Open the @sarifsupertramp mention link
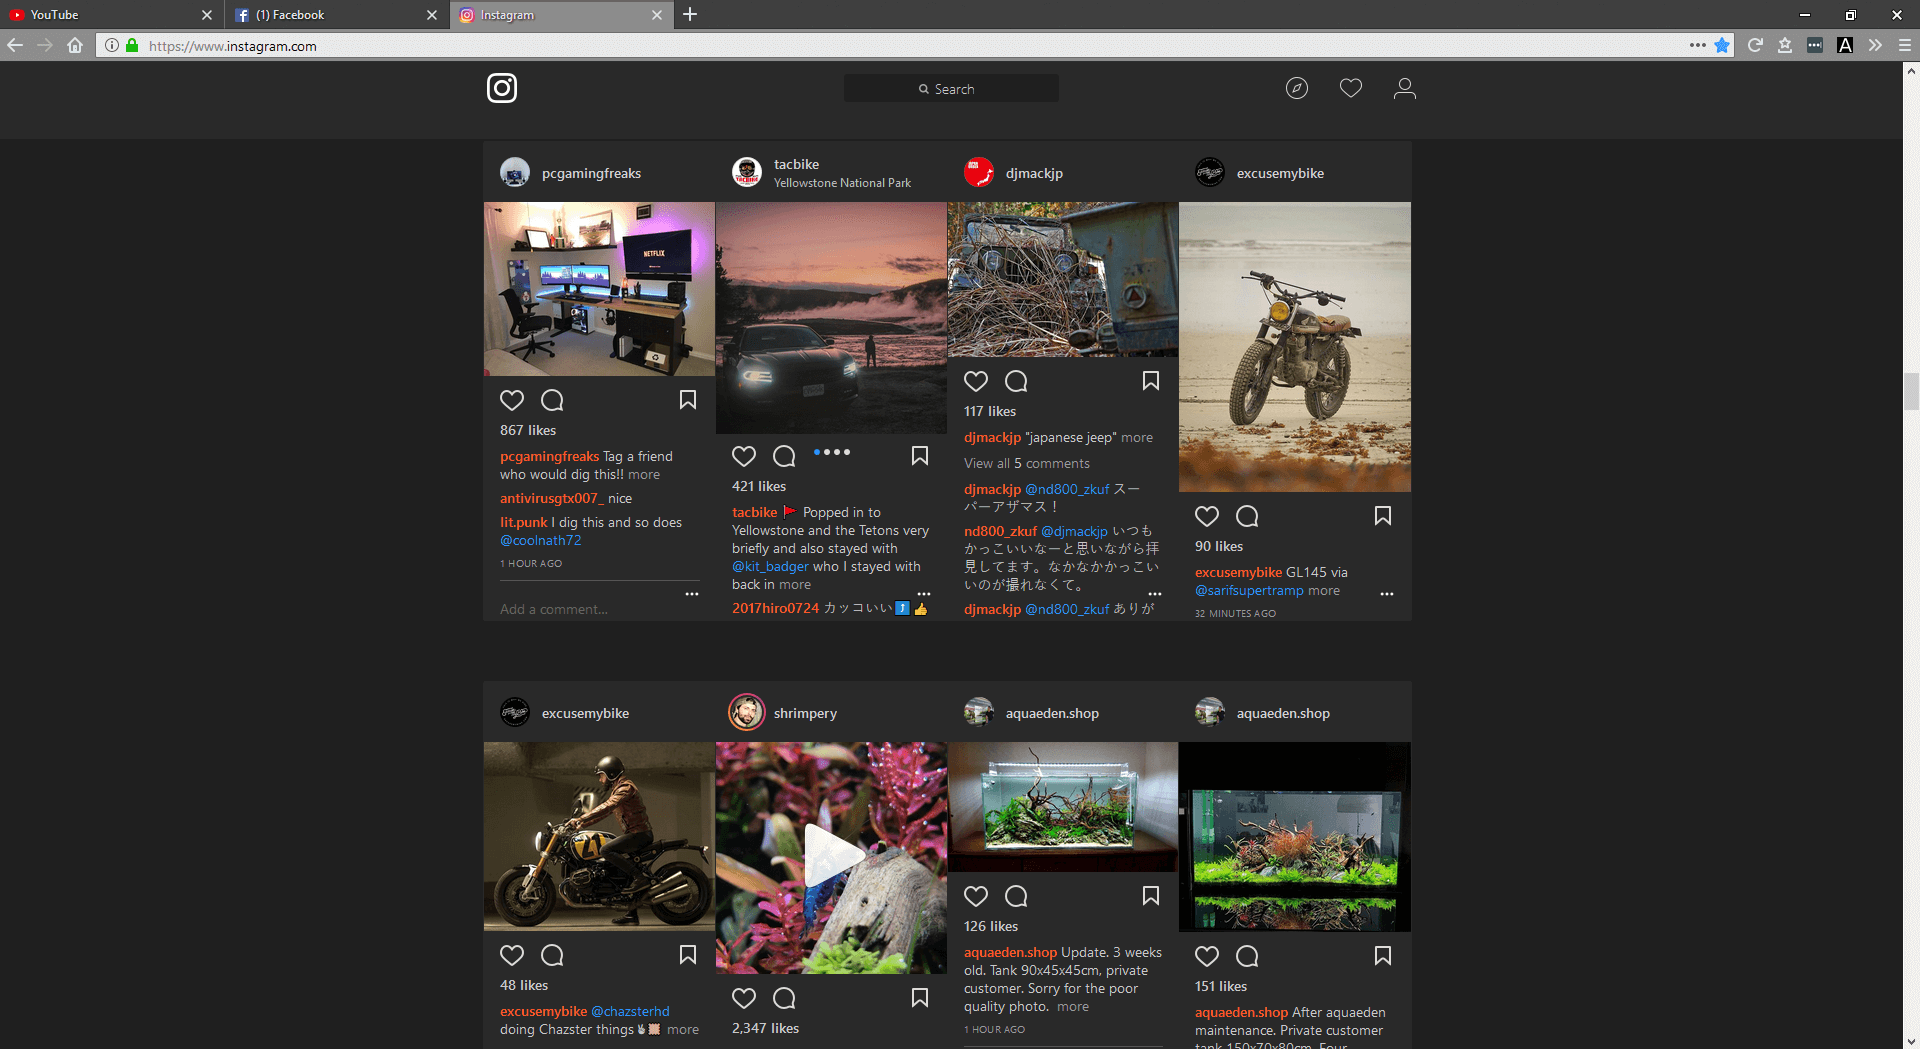The width and height of the screenshot is (1920, 1049). pos(1249,591)
